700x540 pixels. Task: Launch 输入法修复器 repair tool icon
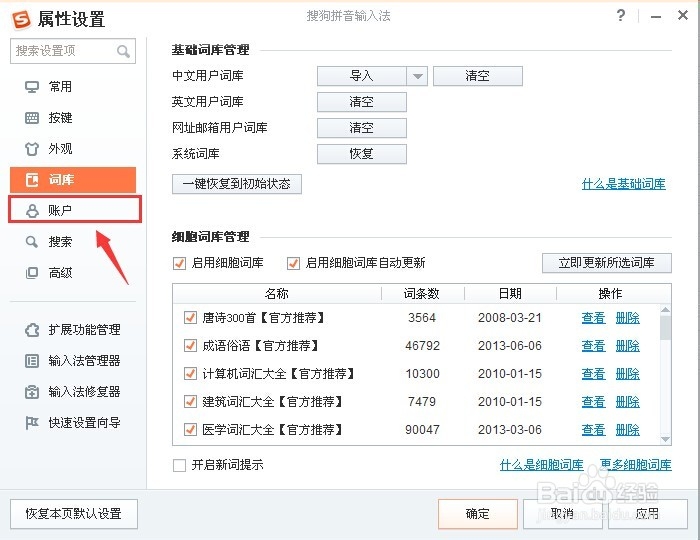pos(32,392)
